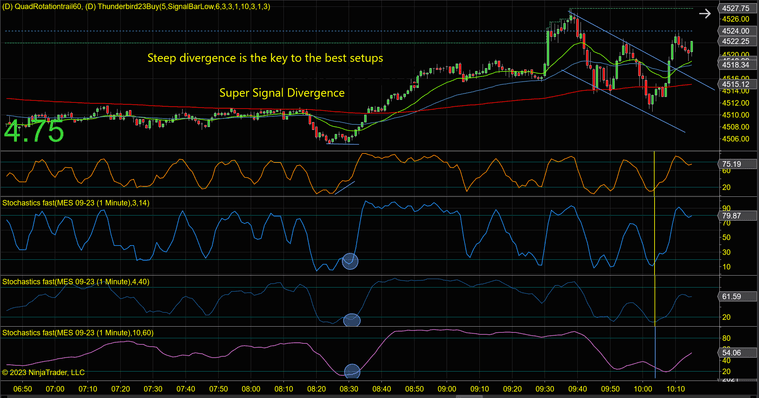Click the Stochastics fast 10,60 panel label
The image size is (759, 398).
[x=77, y=333]
